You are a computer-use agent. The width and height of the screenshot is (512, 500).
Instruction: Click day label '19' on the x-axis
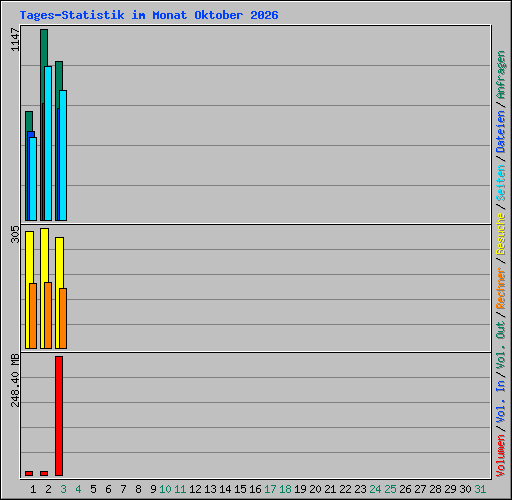click(x=300, y=489)
